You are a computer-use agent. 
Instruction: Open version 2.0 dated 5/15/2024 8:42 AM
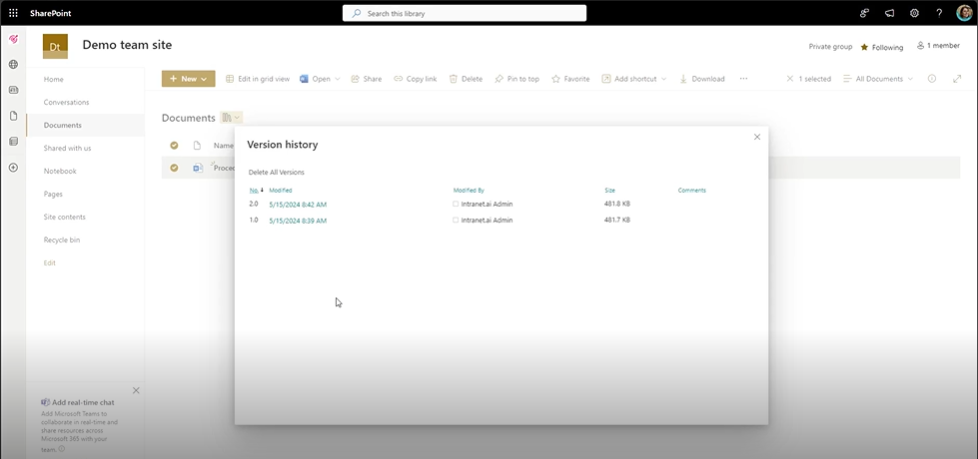(x=297, y=204)
